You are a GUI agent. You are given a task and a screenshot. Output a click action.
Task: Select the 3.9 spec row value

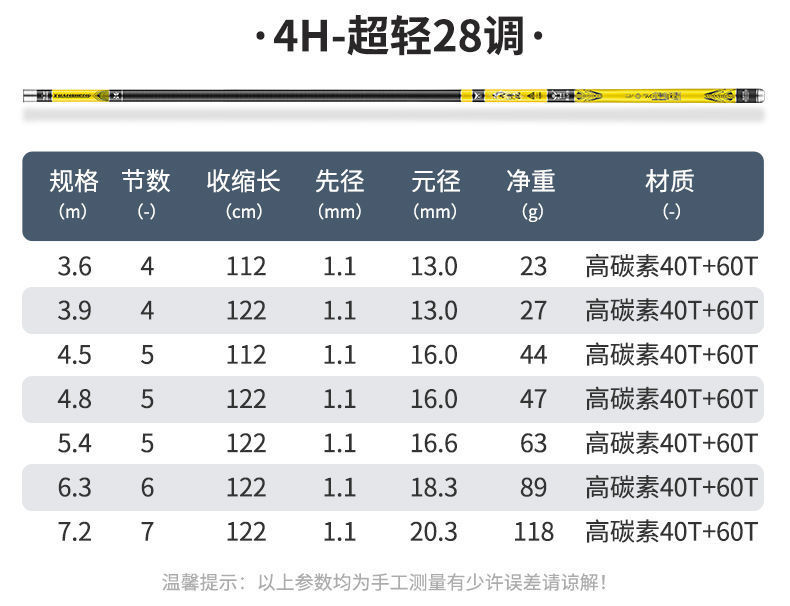coord(75,310)
